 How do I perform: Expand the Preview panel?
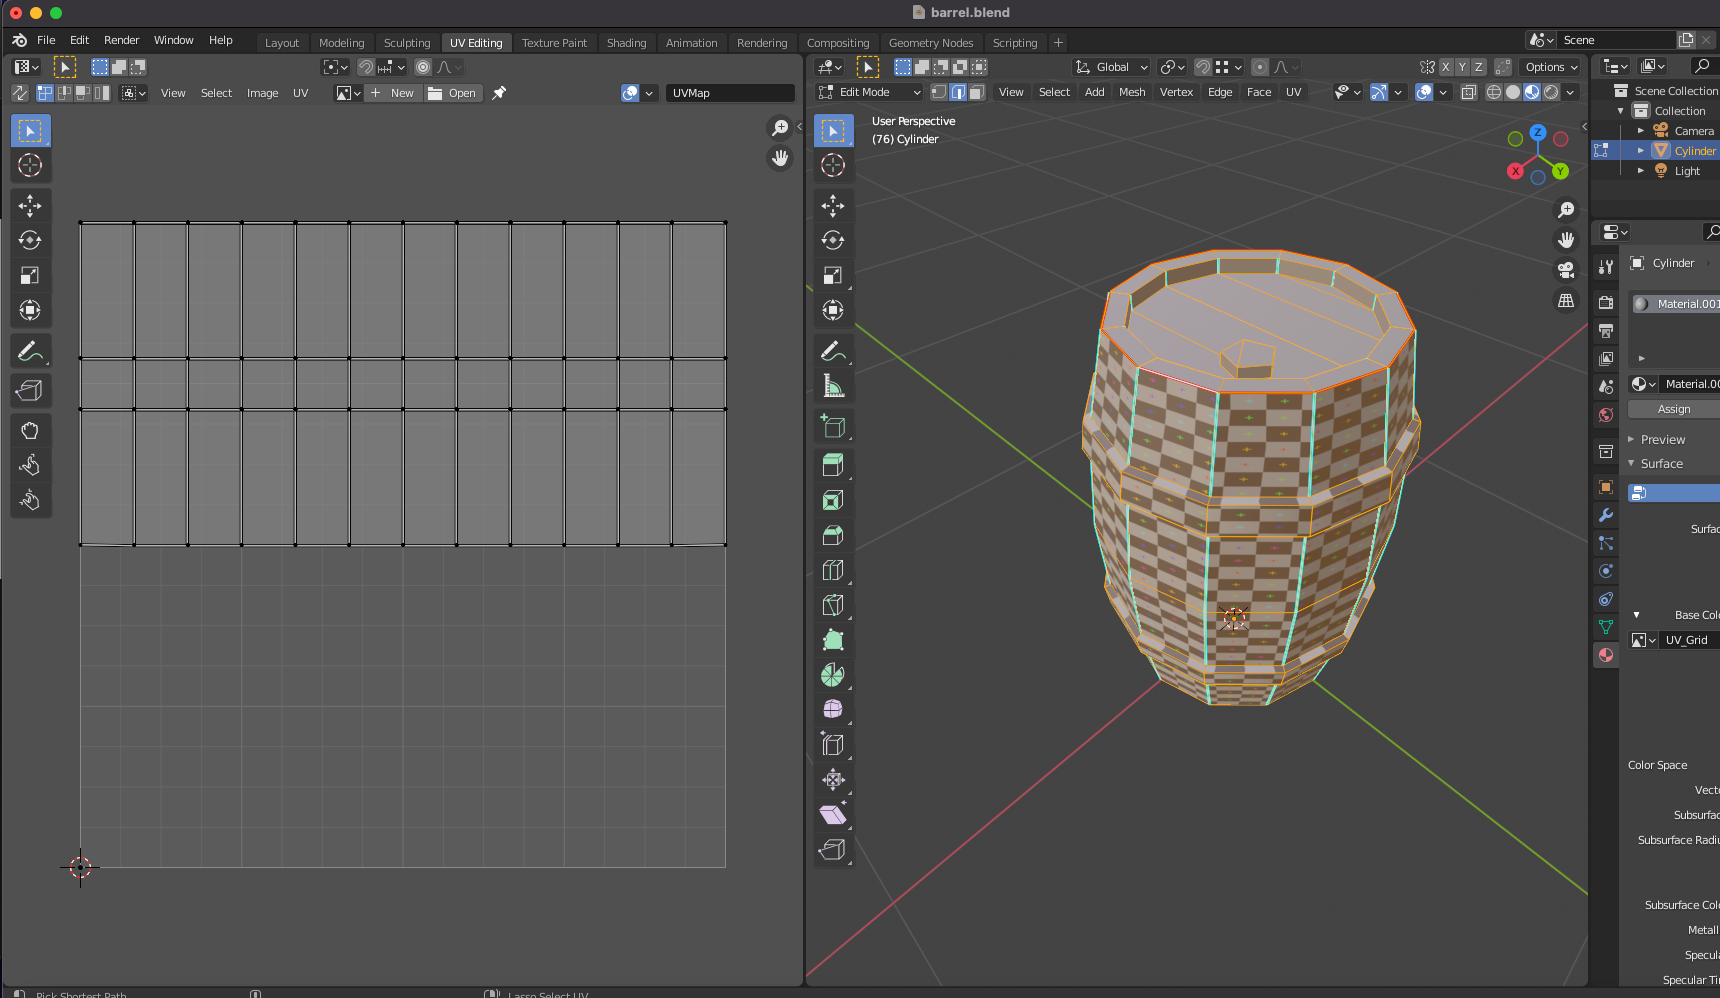1662,440
